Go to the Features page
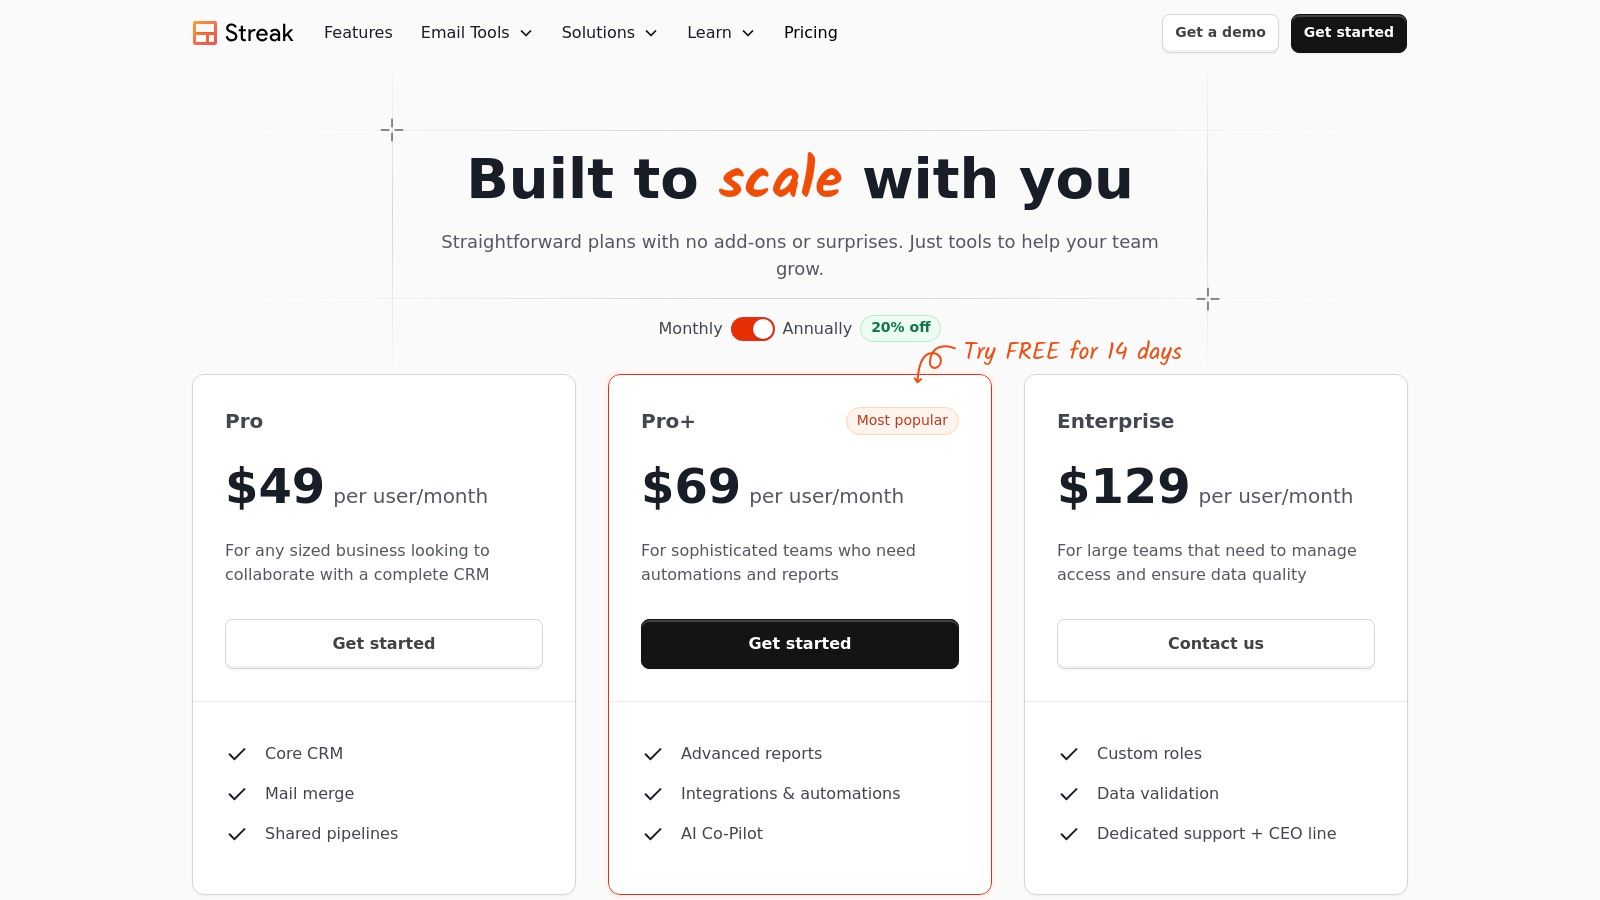 coord(358,33)
